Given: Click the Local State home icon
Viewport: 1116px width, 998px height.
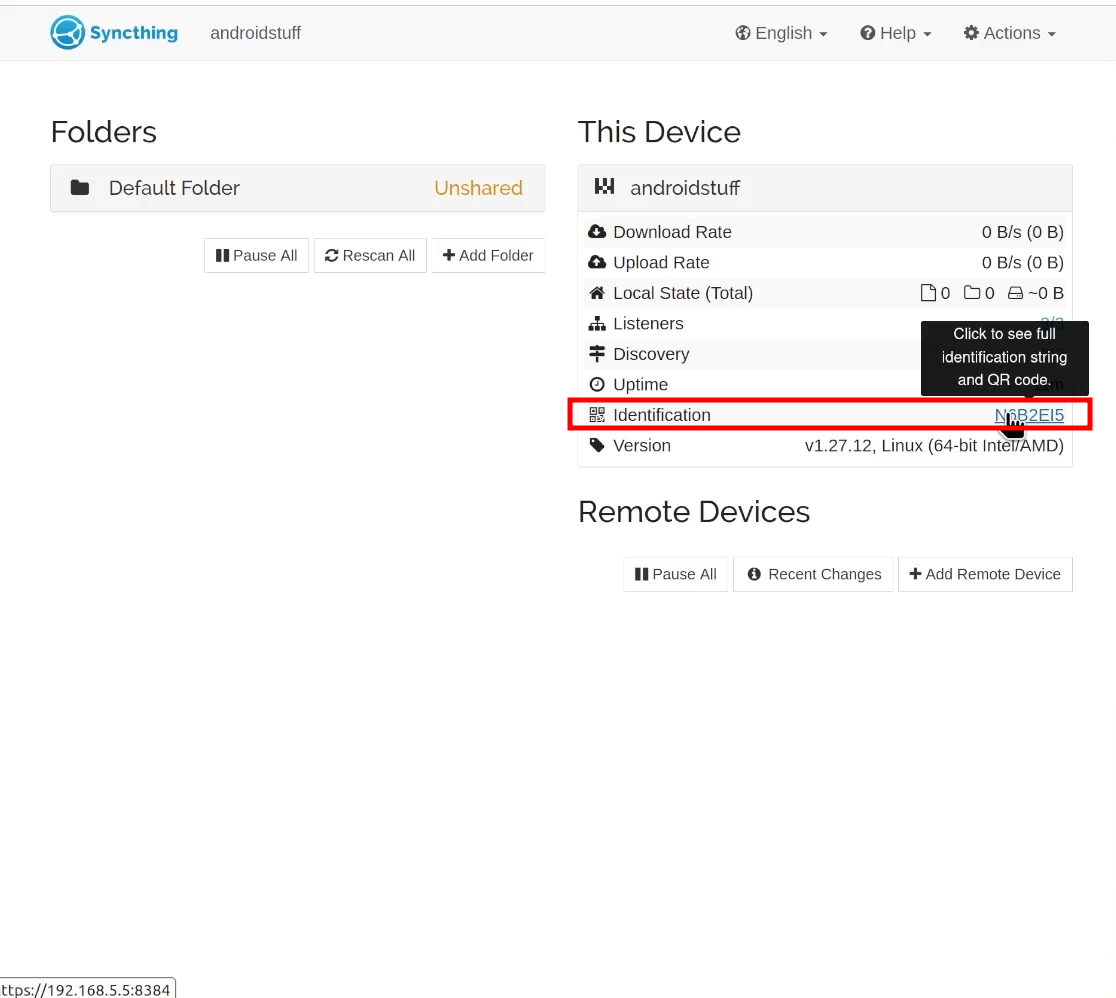Looking at the screenshot, I should point(597,293).
